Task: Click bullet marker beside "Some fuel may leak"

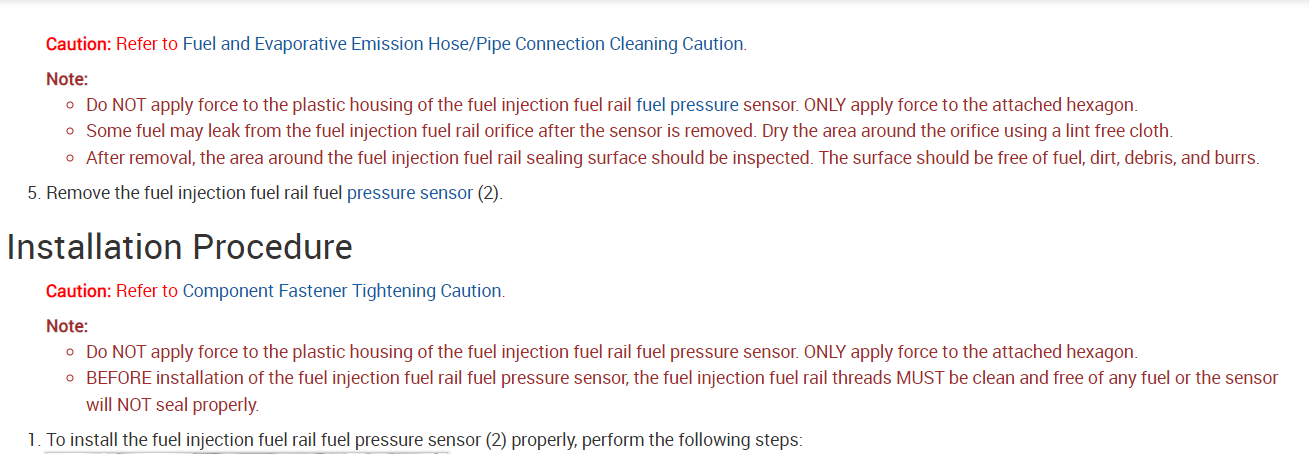Action: [70, 131]
